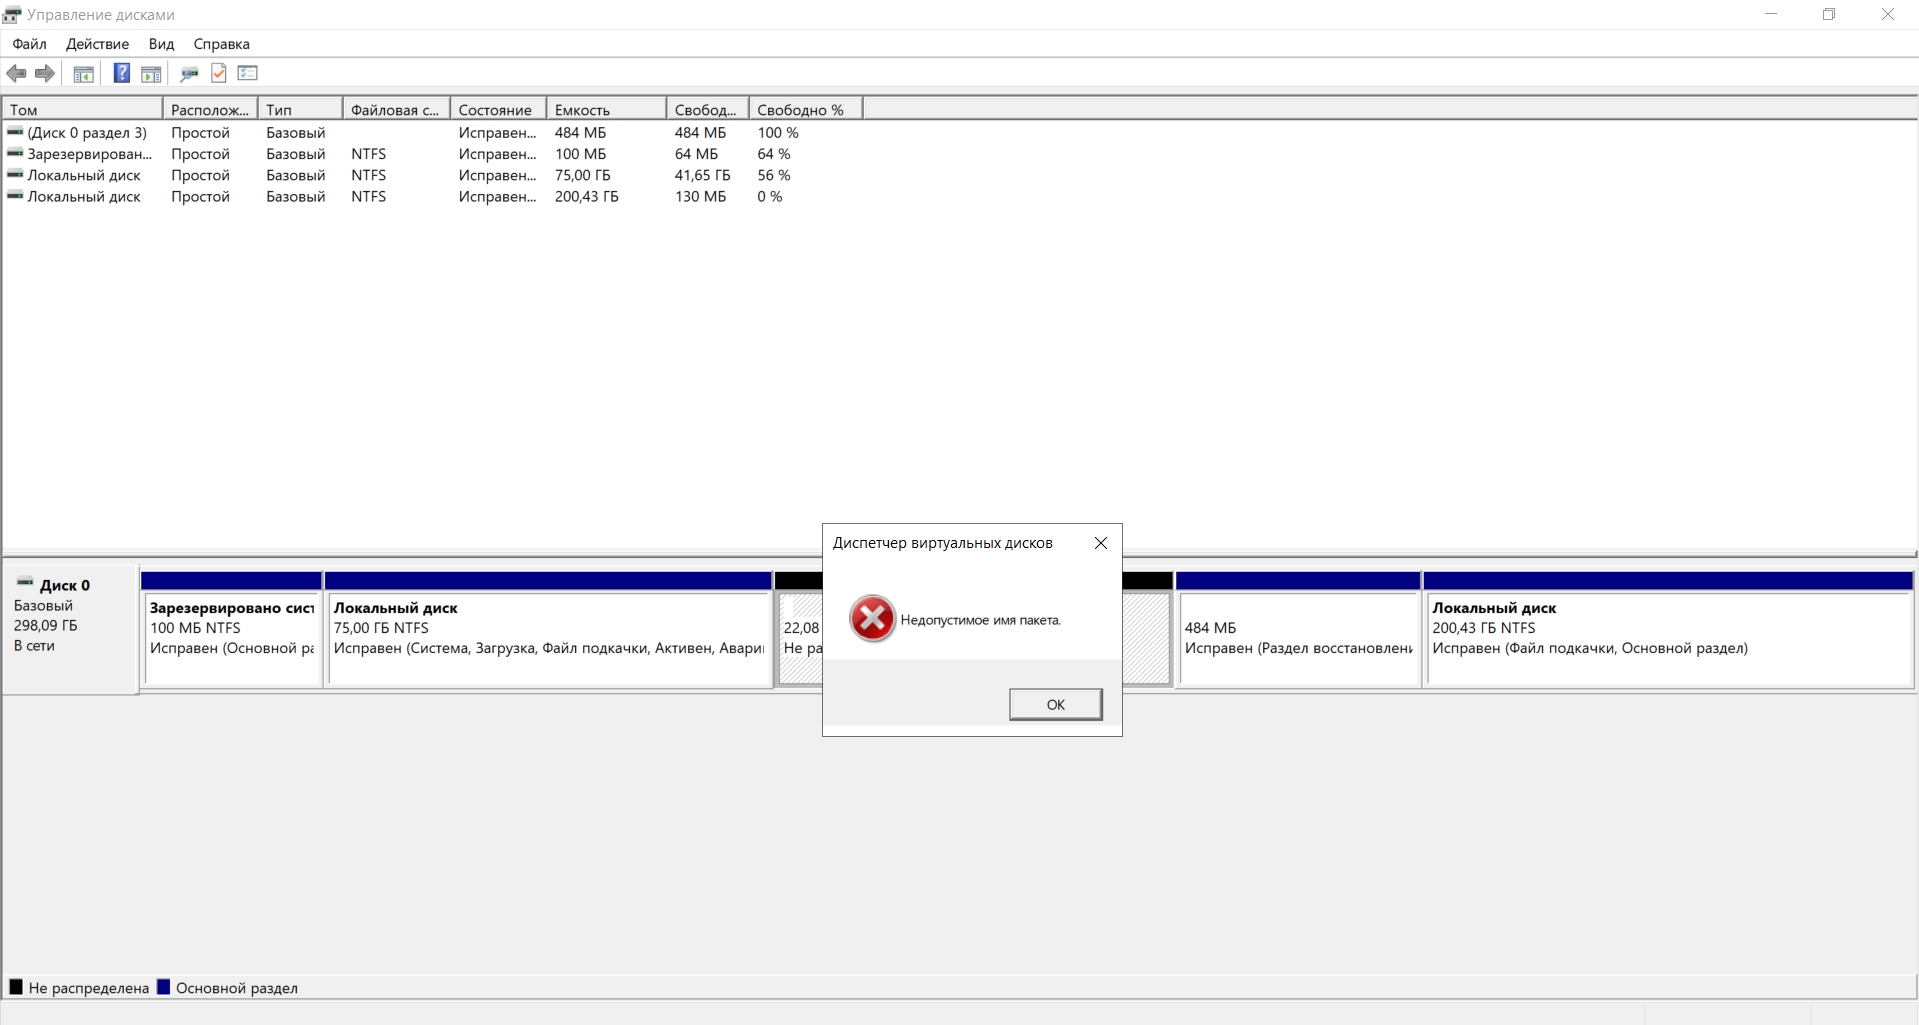This screenshot has width=1919, height=1025.
Task: Select the 484 МБ recovery partition block
Action: [1298, 630]
